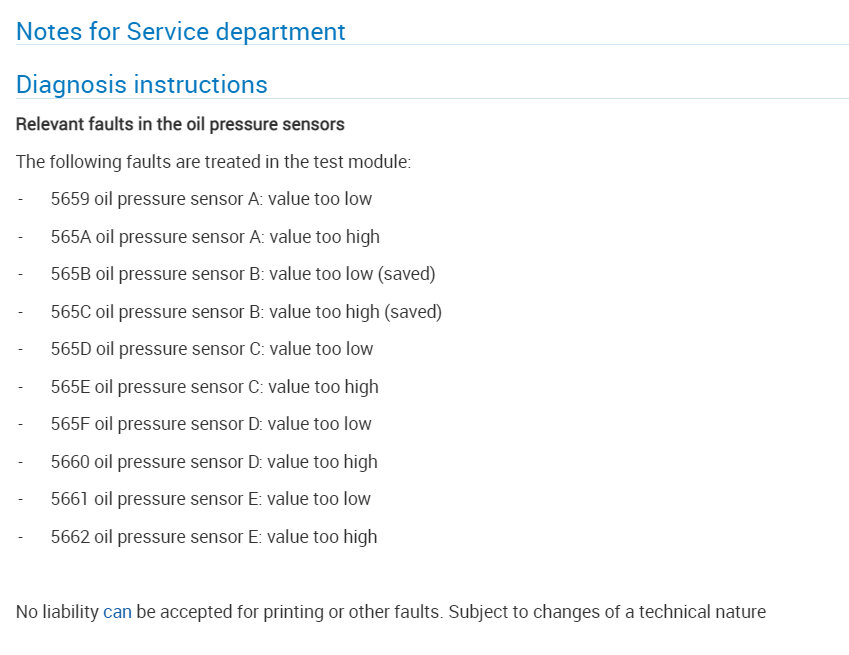Select fault 565D sensor C value too low
The image size is (849, 655).
click(x=212, y=349)
